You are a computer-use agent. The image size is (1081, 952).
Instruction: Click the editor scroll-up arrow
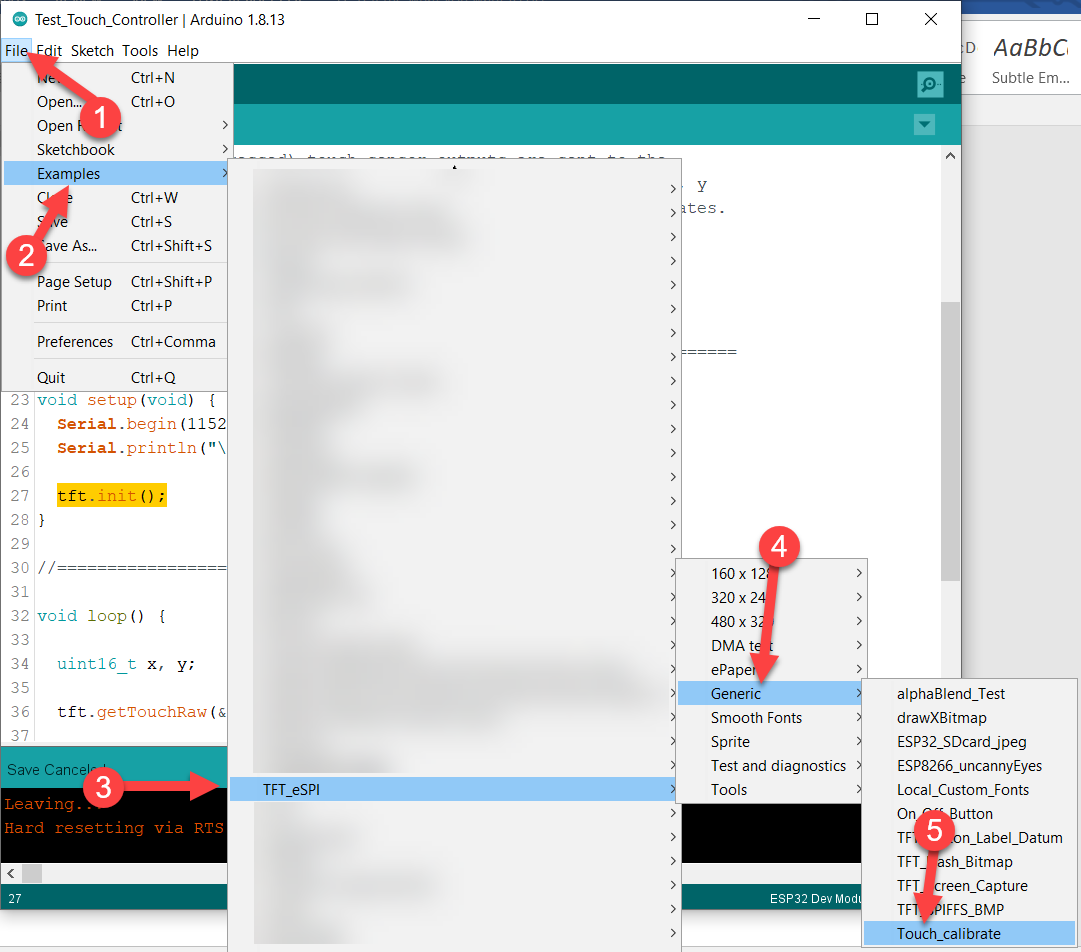coord(950,156)
